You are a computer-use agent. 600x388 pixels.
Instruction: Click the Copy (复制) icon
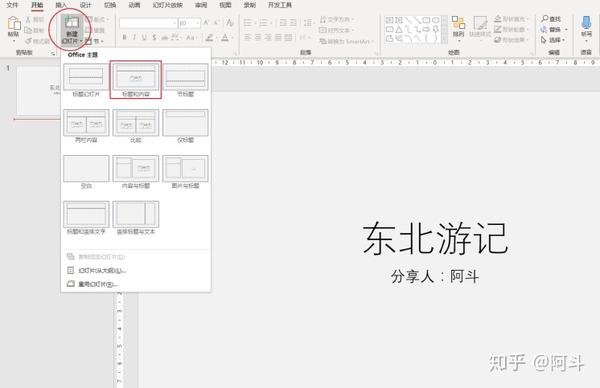coord(28,30)
